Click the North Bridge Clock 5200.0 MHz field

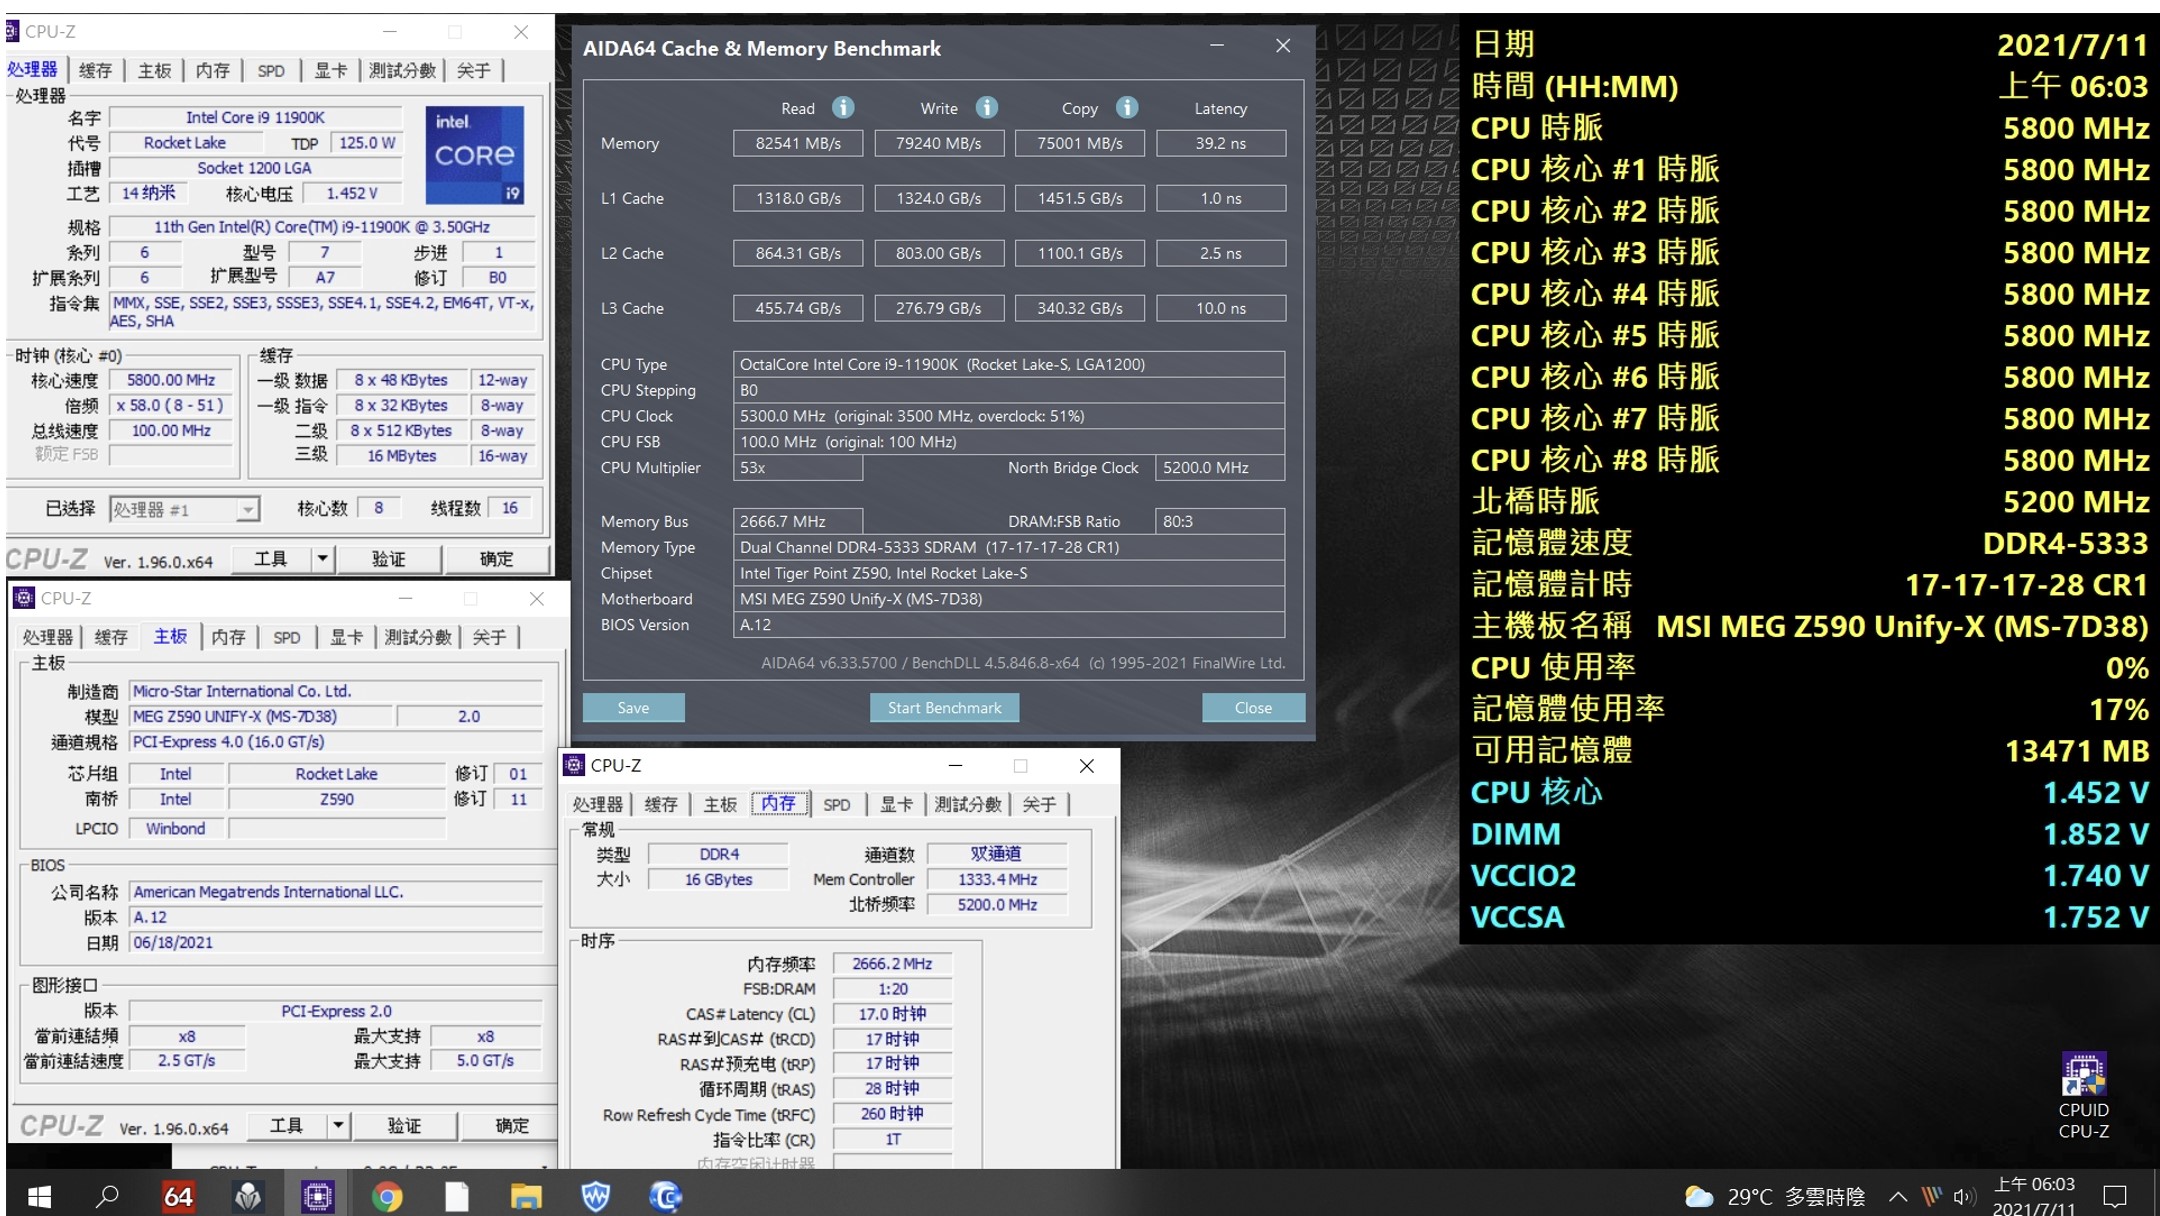click(x=1220, y=467)
